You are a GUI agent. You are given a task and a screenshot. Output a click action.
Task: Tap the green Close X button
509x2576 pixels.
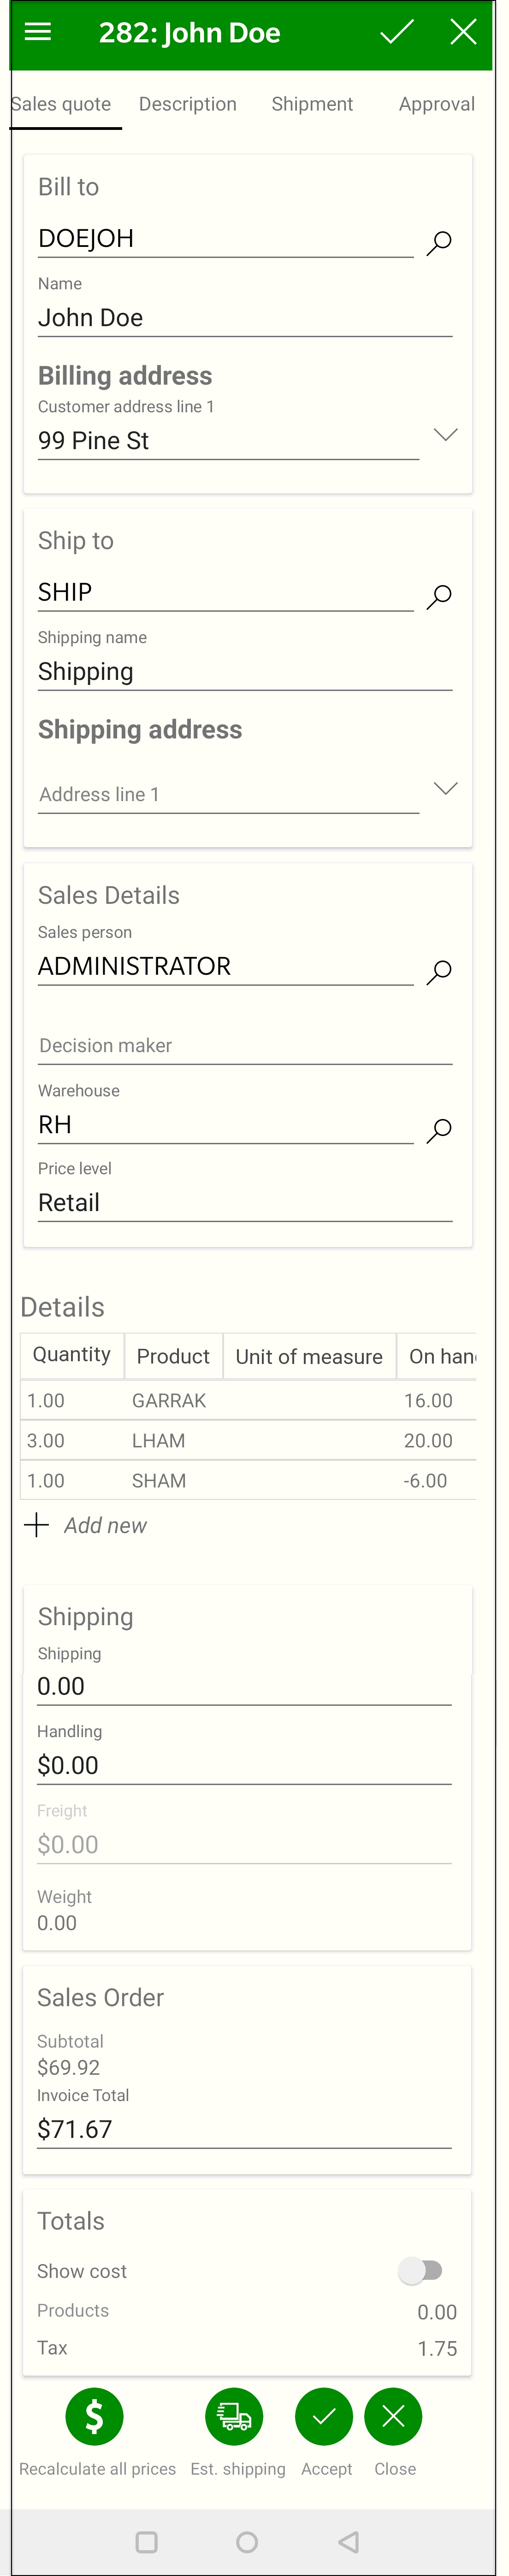393,2416
